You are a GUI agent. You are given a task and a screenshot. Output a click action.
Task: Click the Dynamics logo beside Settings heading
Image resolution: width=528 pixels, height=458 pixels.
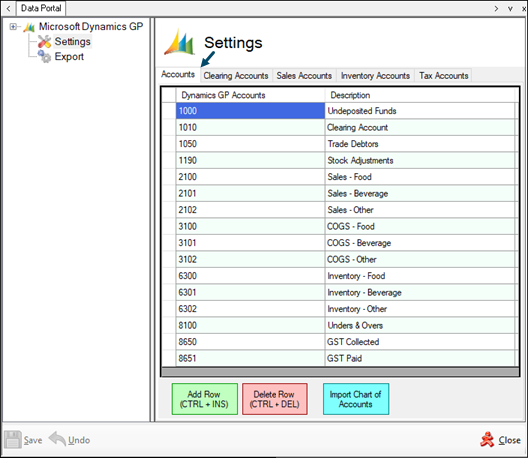[x=179, y=42]
